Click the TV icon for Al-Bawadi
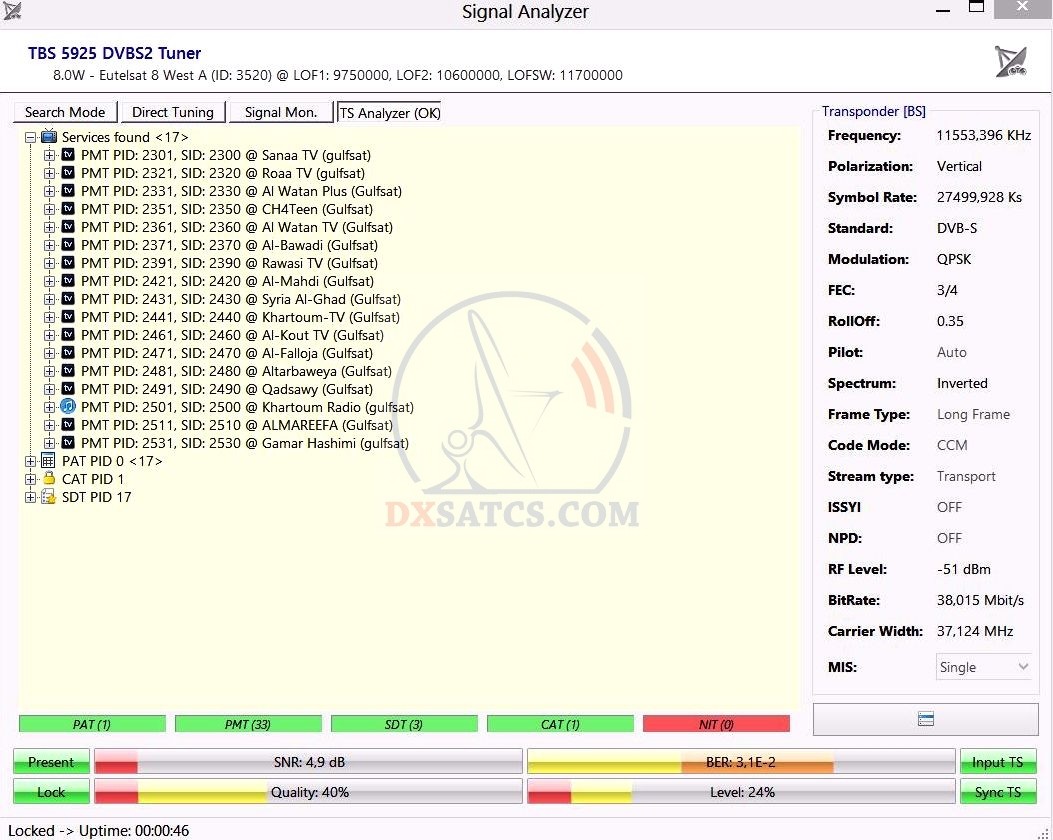This screenshot has height=840, width=1053. click(68, 244)
